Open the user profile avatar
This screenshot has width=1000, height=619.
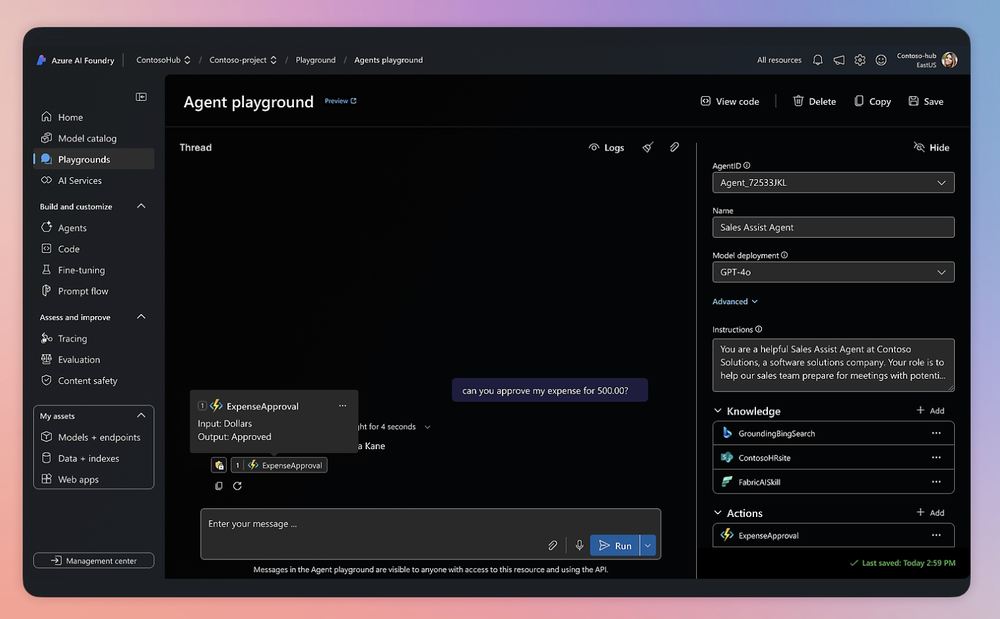pos(950,60)
